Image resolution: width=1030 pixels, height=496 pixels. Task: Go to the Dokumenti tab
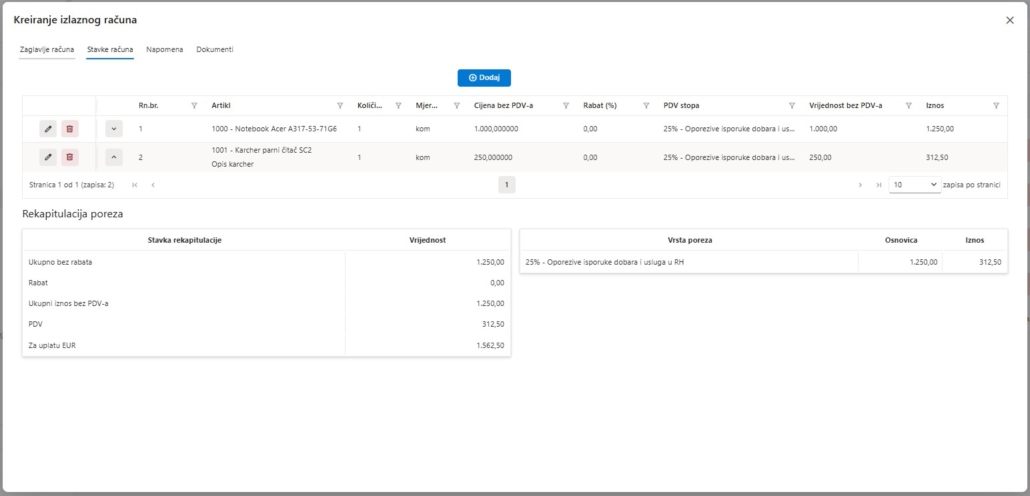click(x=215, y=49)
